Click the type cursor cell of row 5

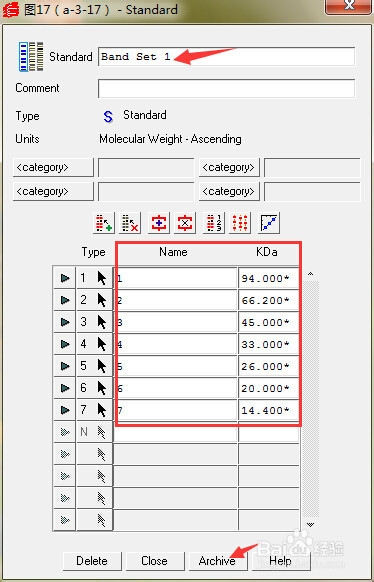click(94, 366)
